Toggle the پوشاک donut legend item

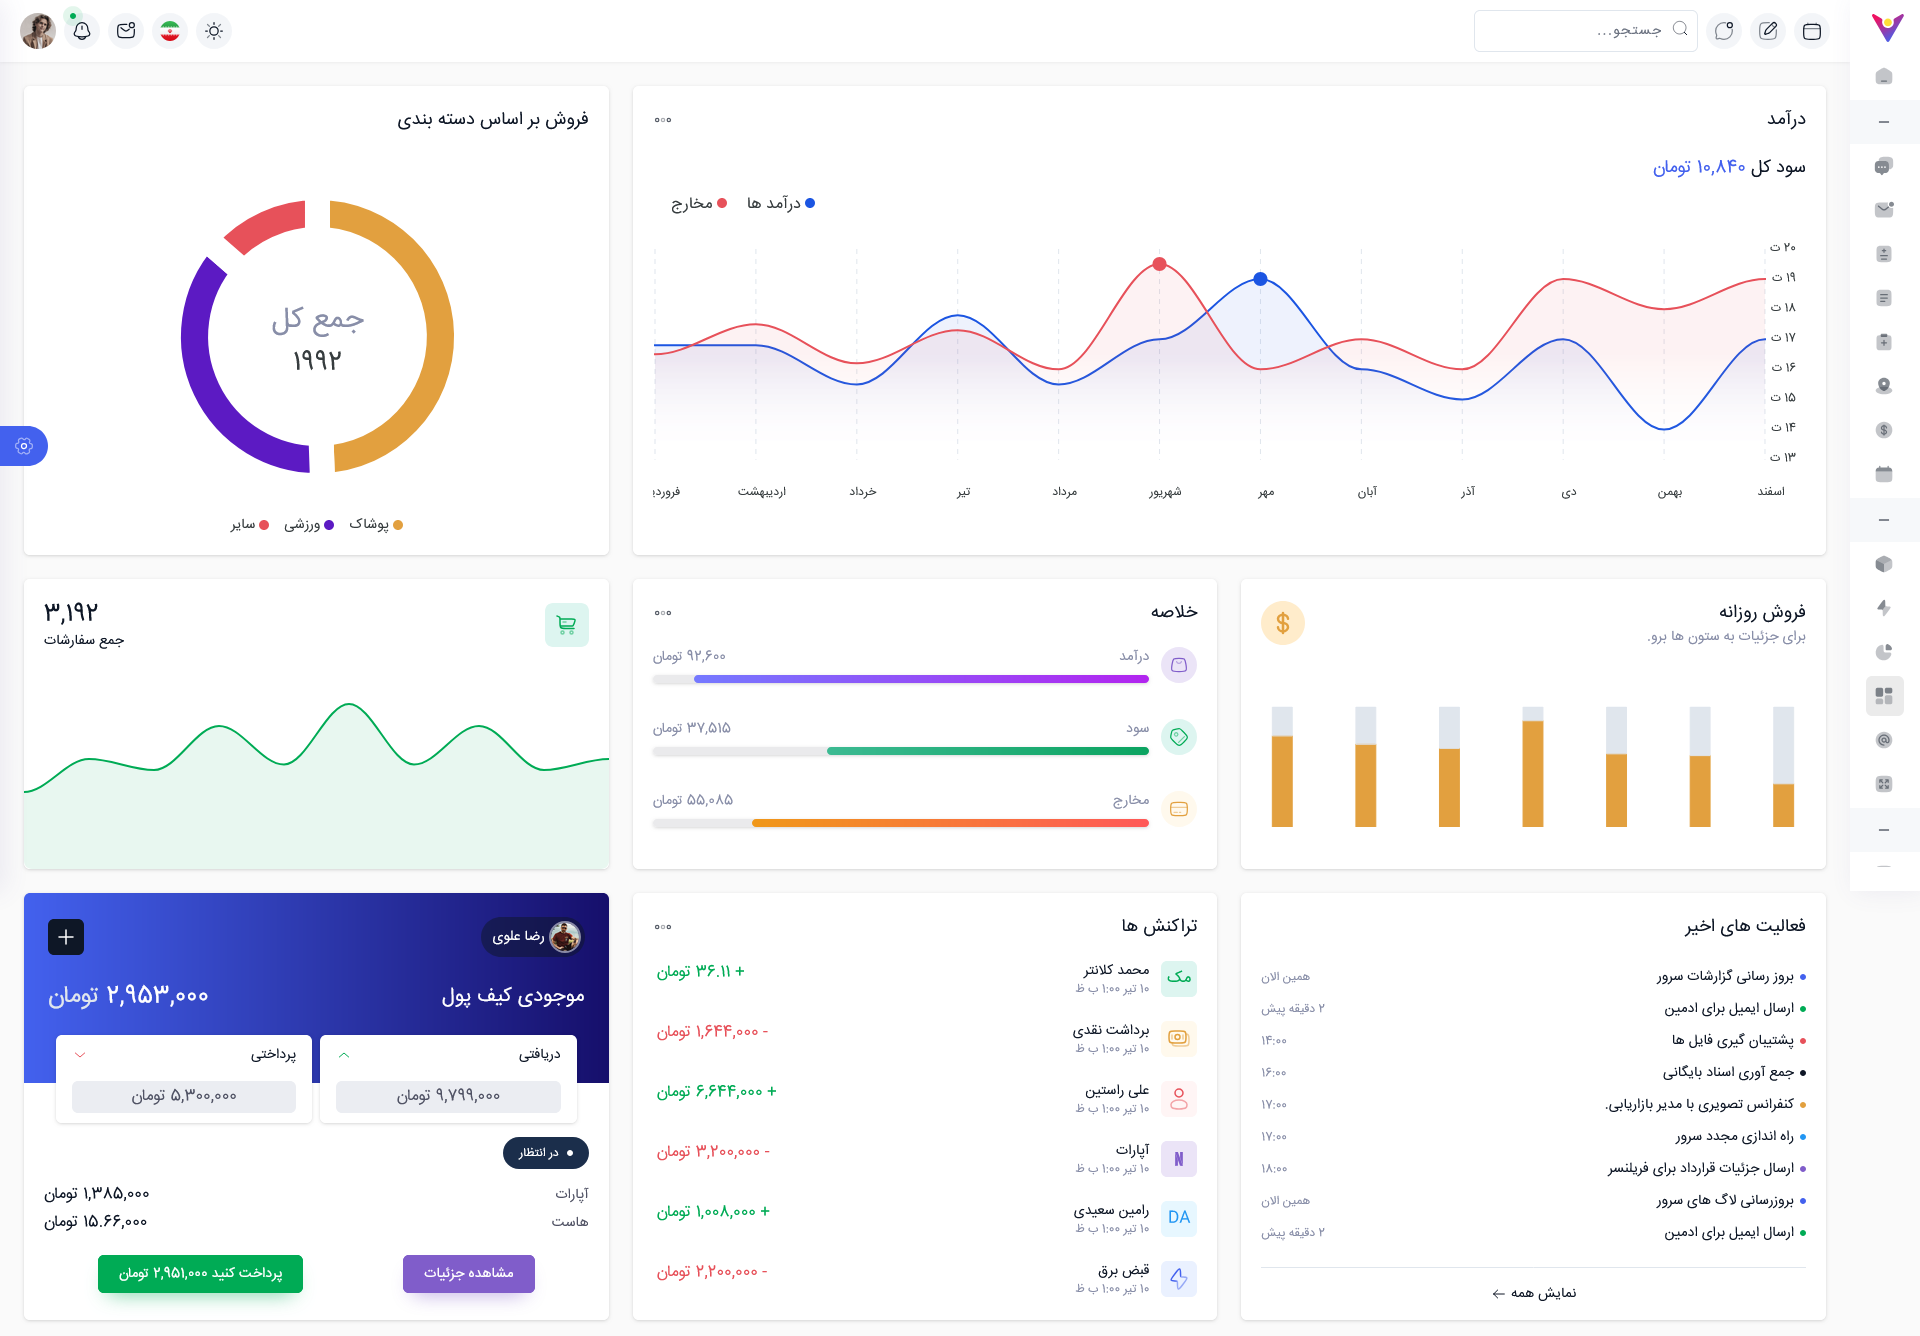click(x=376, y=524)
